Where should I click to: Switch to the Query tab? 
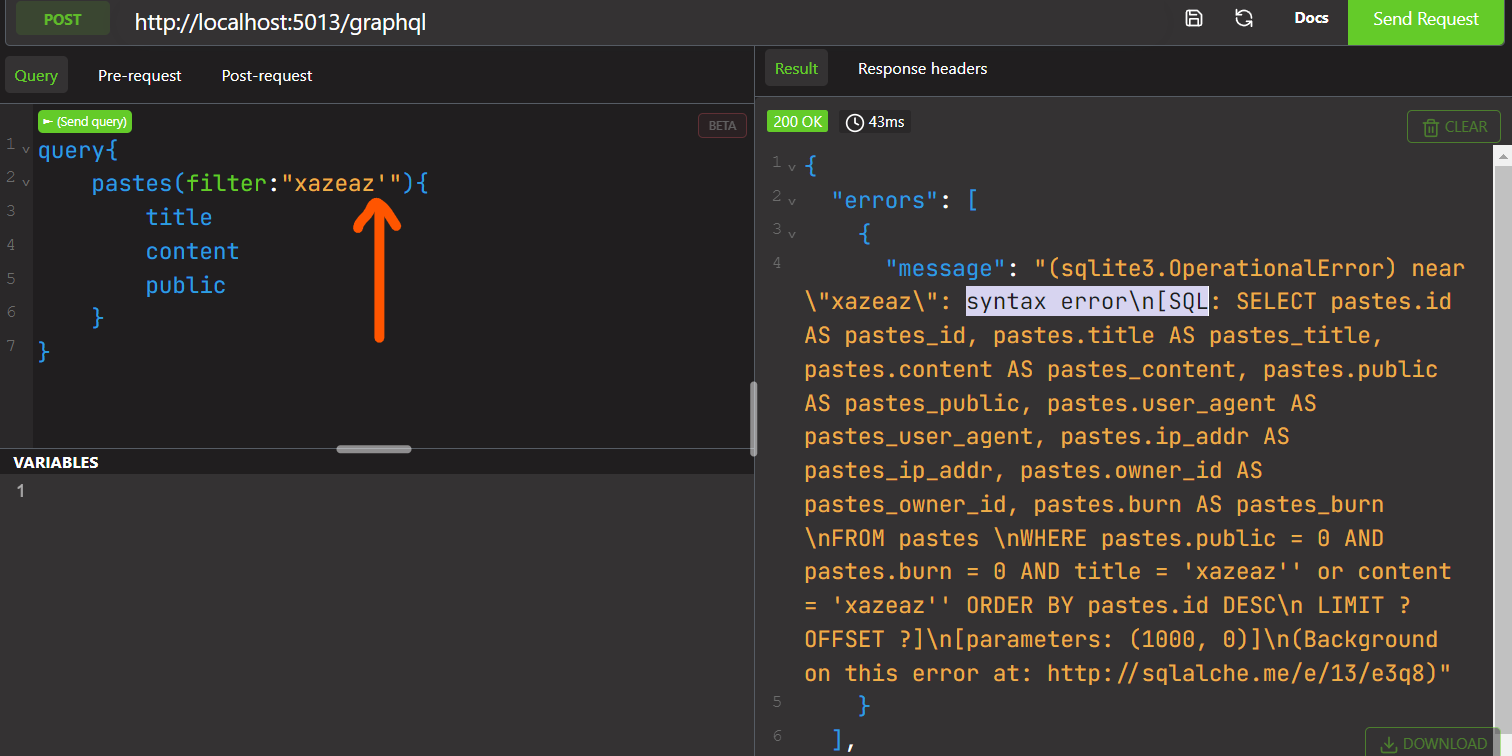point(36,75)
